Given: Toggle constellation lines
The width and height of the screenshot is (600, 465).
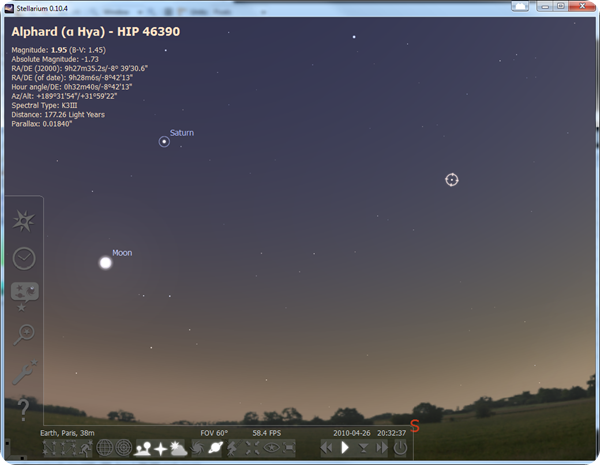Looking at the screenshot, I should (x=49, y=448).
